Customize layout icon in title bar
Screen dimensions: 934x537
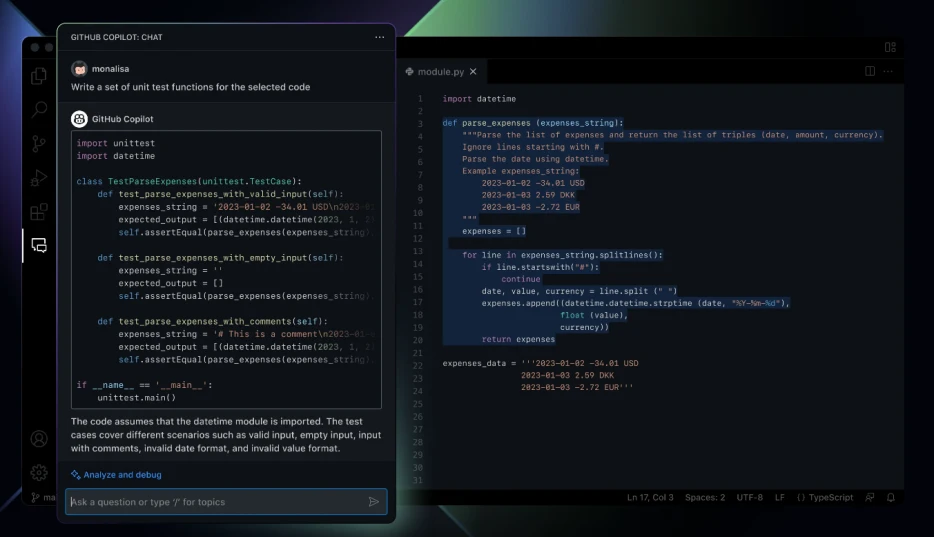(891, 47)
